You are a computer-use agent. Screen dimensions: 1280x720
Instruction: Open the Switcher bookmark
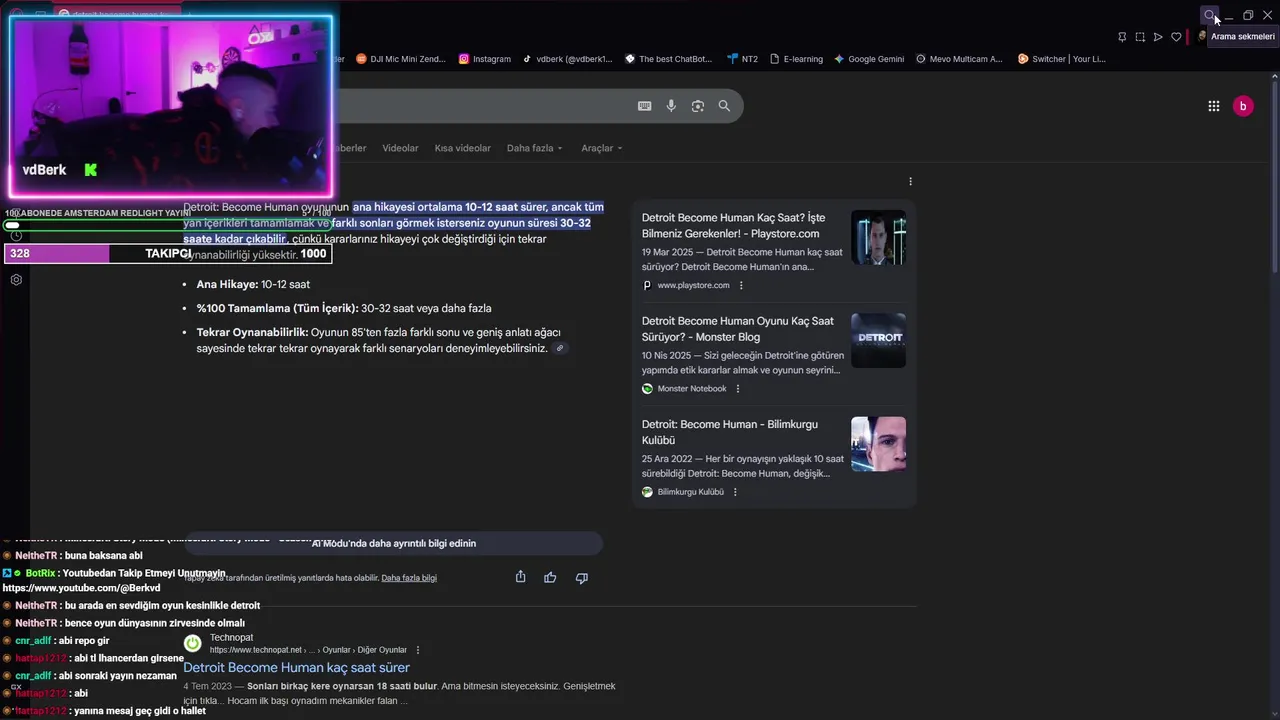[x=1062, y=59]
